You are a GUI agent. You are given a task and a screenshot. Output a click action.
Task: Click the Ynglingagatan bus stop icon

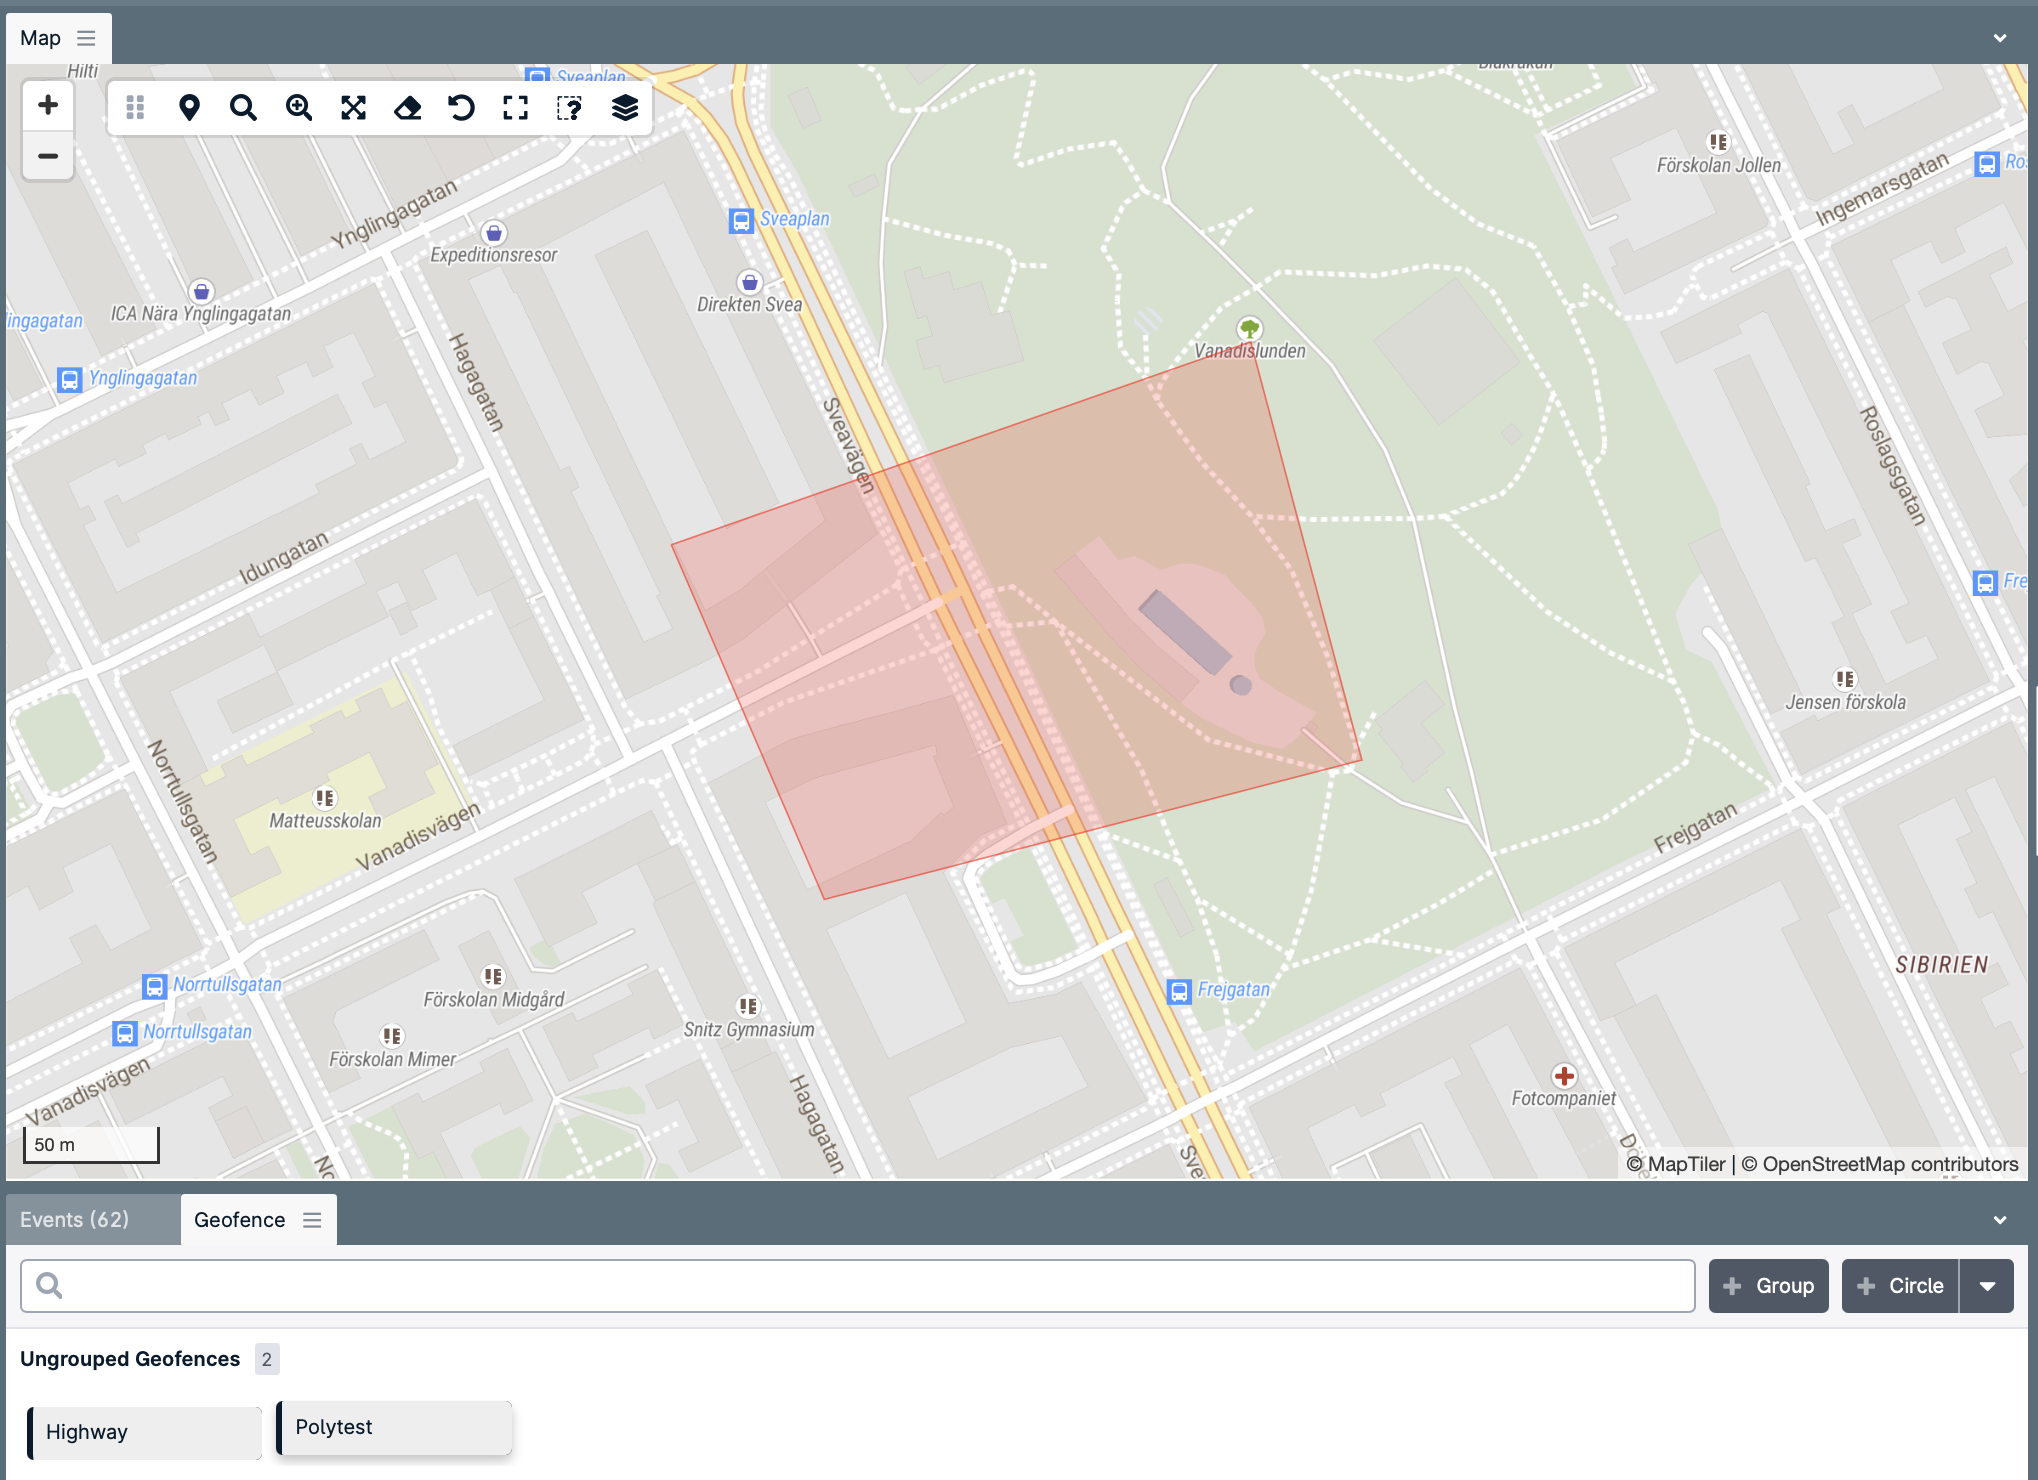pos(69,380)
